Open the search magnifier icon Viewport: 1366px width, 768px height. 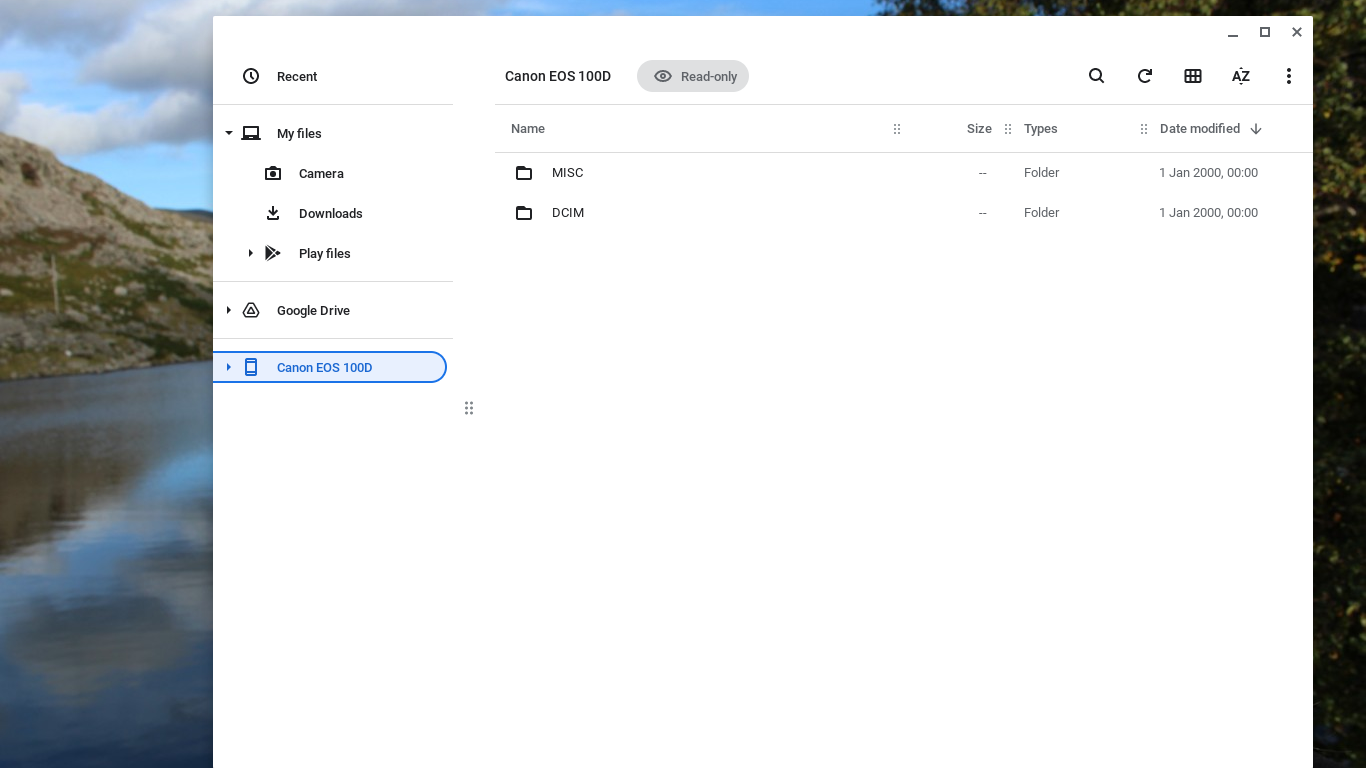pos(1096,76)
